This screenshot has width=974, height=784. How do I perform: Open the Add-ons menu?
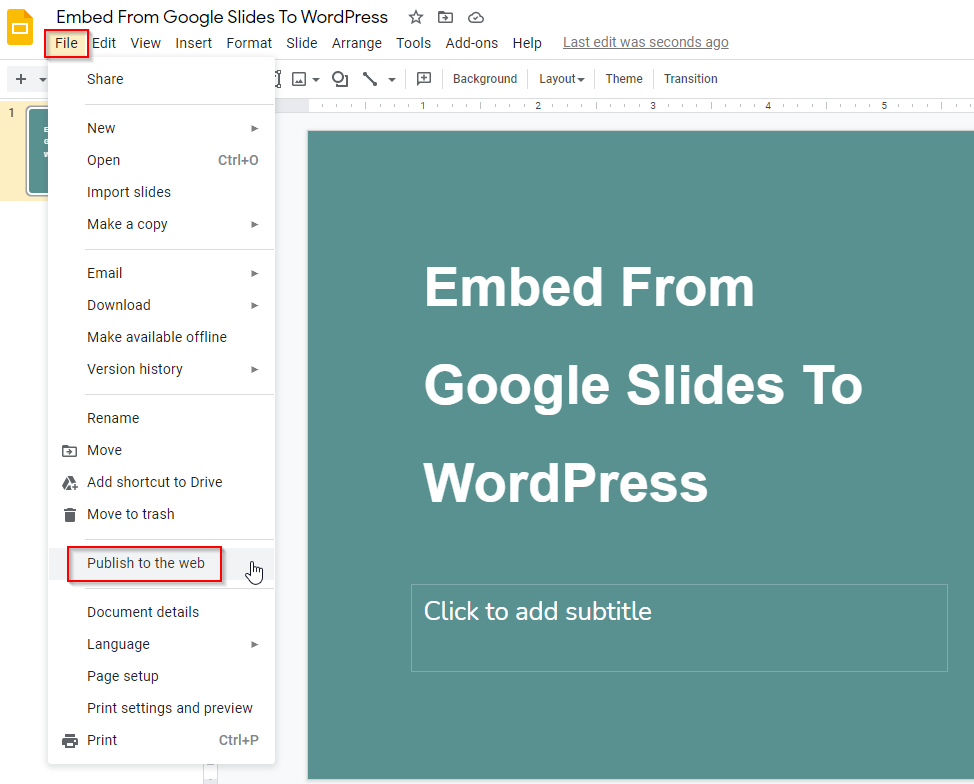point(471,43)
